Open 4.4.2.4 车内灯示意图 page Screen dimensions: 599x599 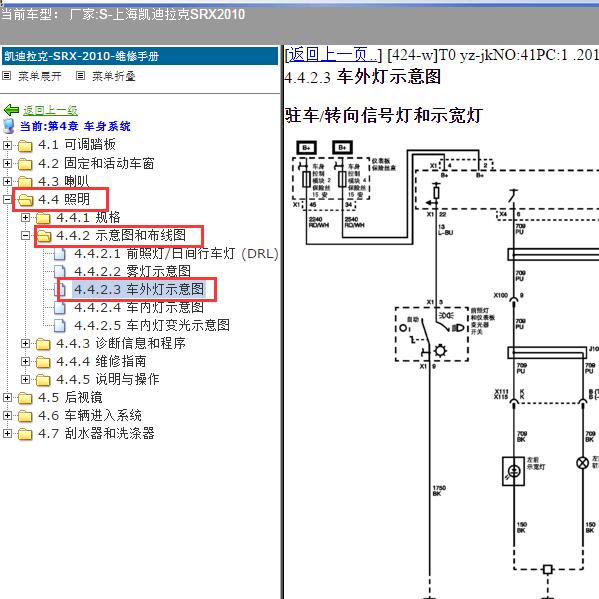[139, 307]
